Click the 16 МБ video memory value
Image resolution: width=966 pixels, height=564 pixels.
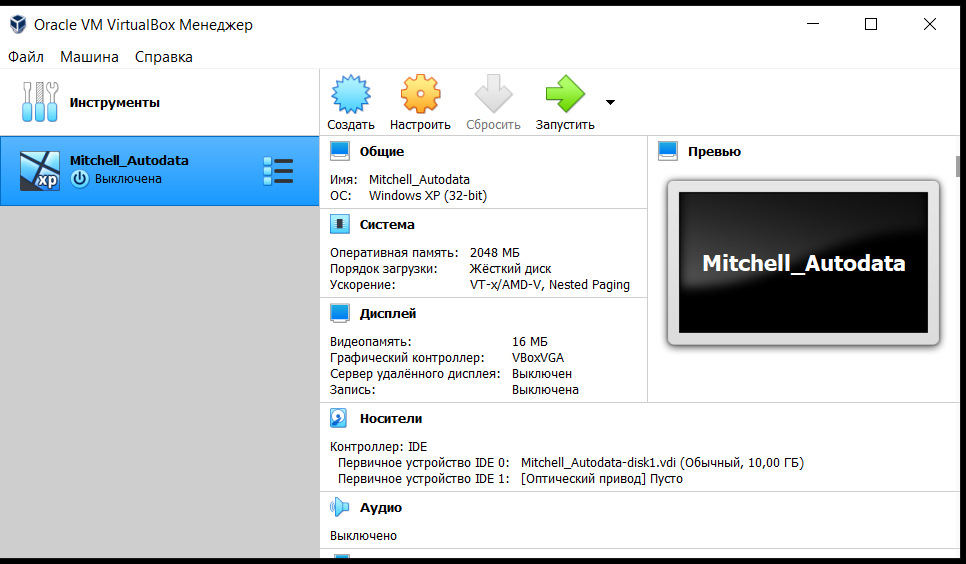pyautogui.click(x=530, y=341)
